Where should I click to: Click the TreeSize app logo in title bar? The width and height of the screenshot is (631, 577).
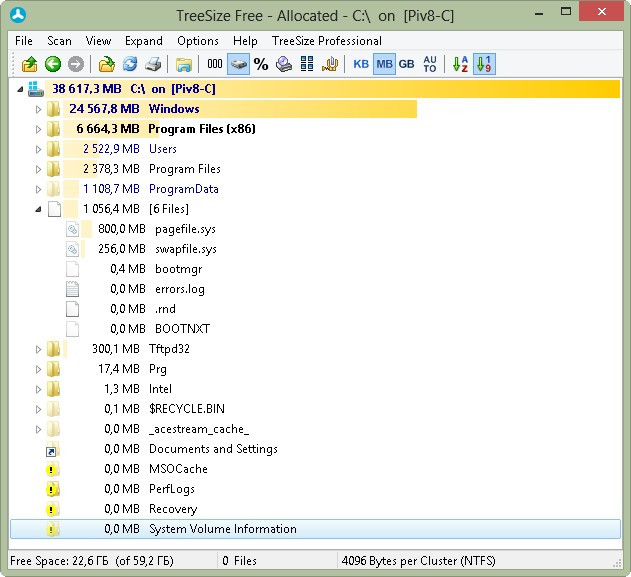18,16
